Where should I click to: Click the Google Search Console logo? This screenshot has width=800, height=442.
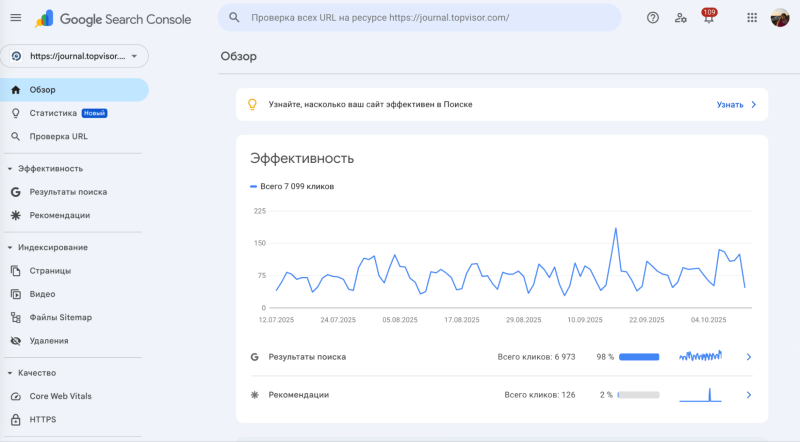point(113,19)
